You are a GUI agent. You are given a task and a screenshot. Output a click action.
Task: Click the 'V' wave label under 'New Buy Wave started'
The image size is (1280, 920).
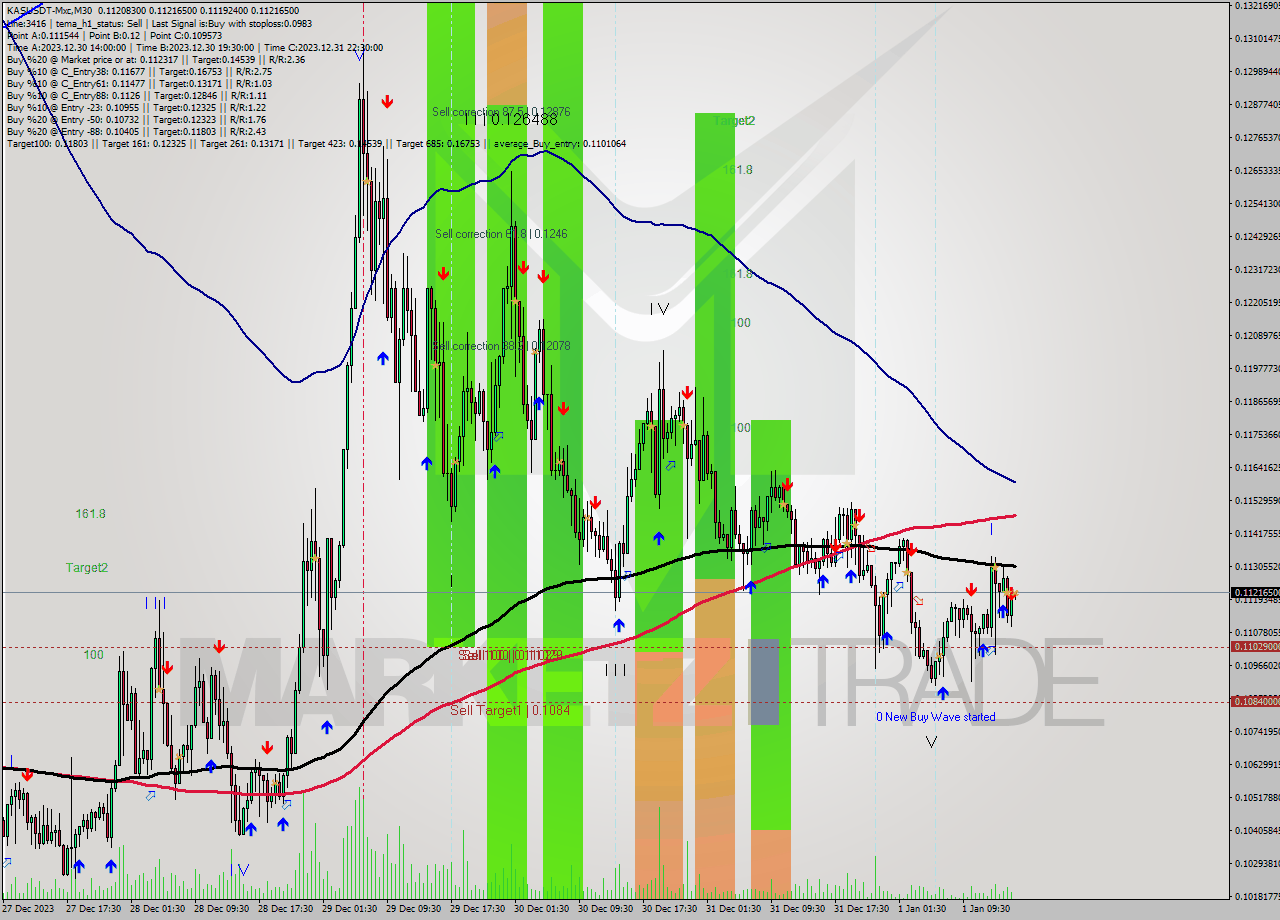pyautogui.click(x=932, y=742)
